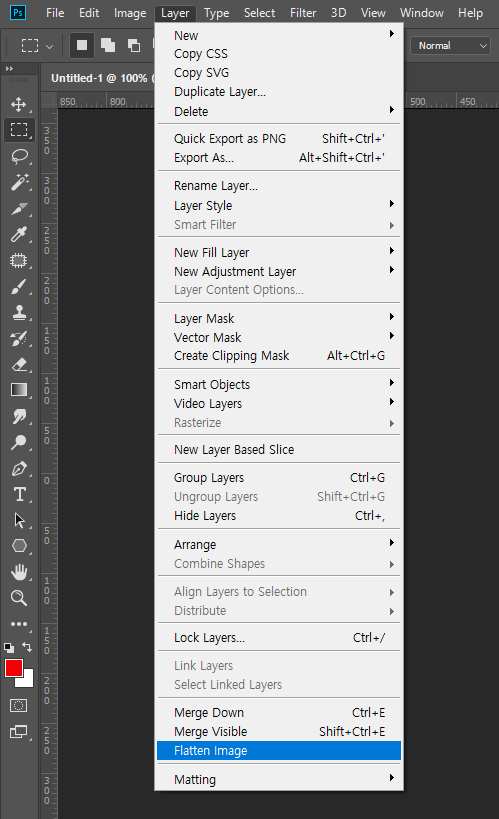Select the Eyedropper tool

[x=19, y=235]
